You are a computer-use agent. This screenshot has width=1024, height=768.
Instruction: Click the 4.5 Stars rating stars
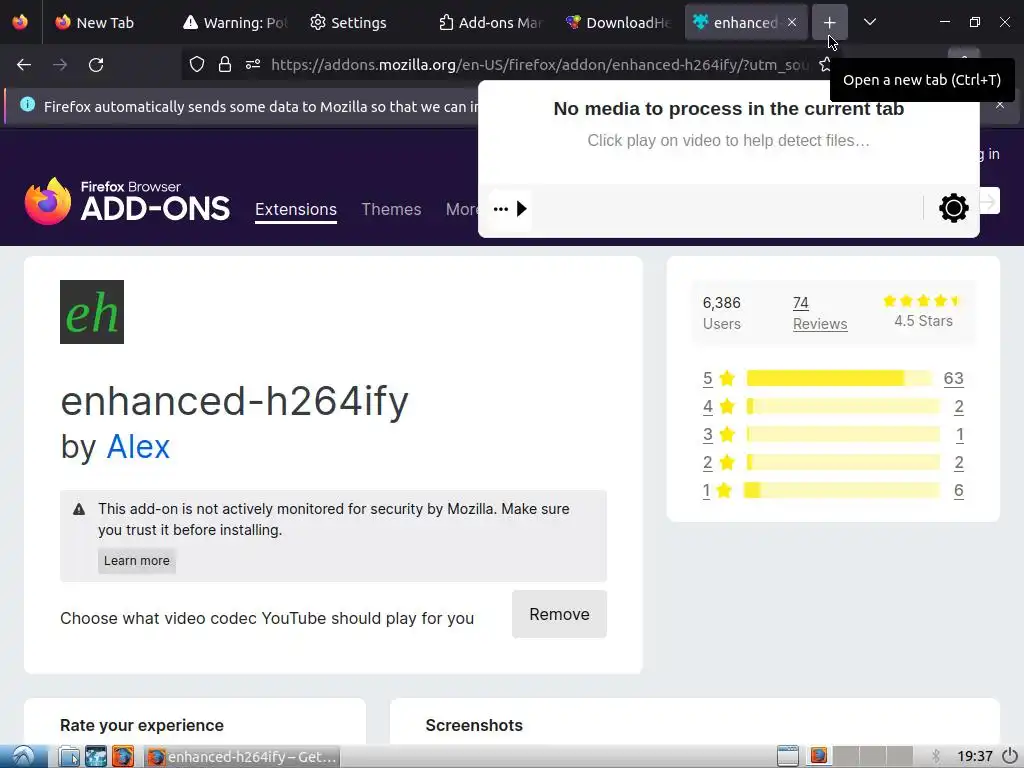pyautogui.click(x=923, y=300)
